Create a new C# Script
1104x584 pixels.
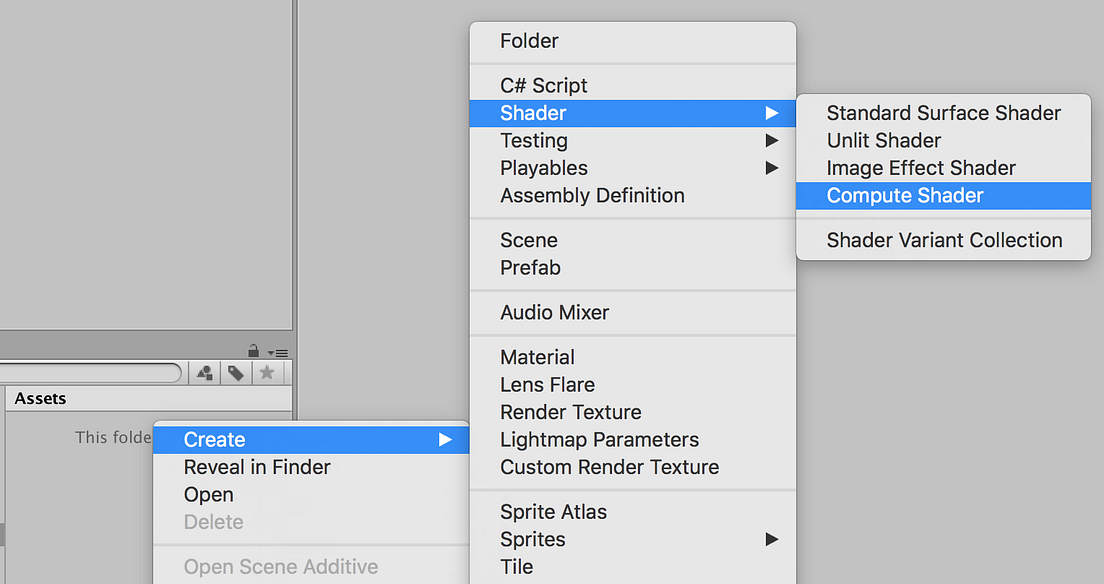pos(544,86)
